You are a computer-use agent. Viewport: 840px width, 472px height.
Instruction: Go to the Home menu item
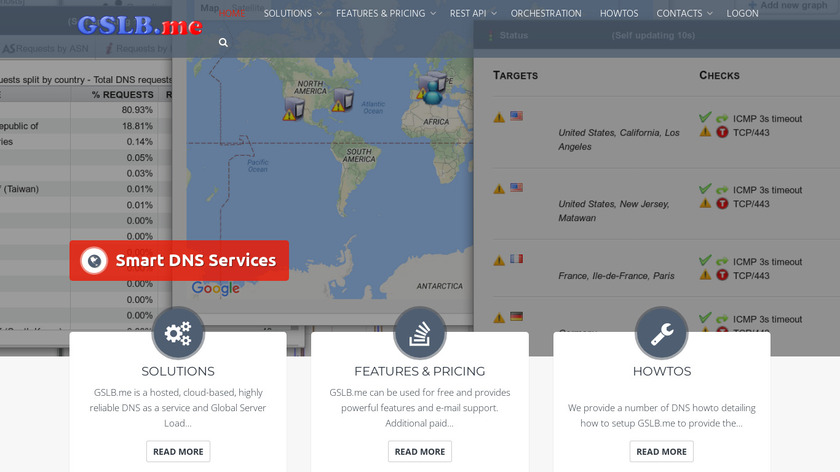[232, 13]
